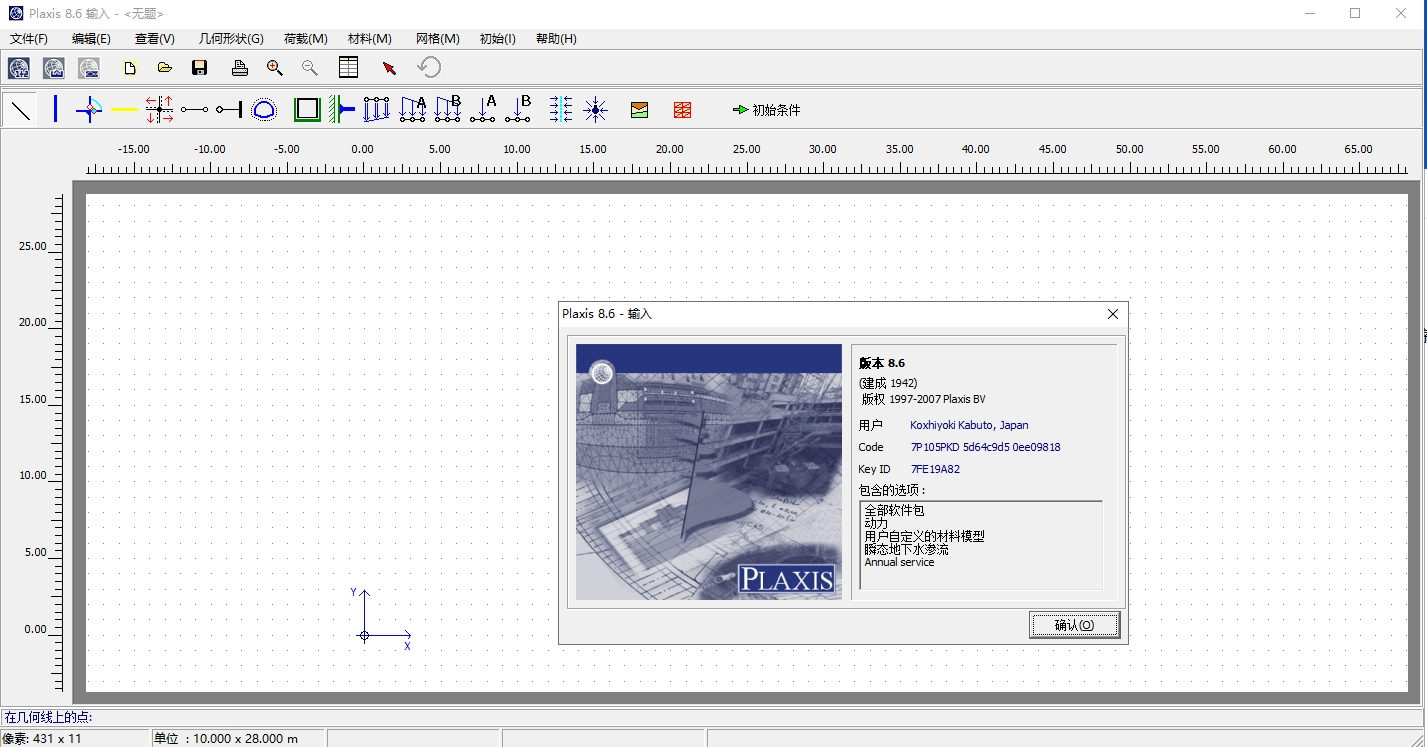Pick the Interface tool with red arrows
Image resolution: width=1427 pixels, height=747 pixels.
159,109
